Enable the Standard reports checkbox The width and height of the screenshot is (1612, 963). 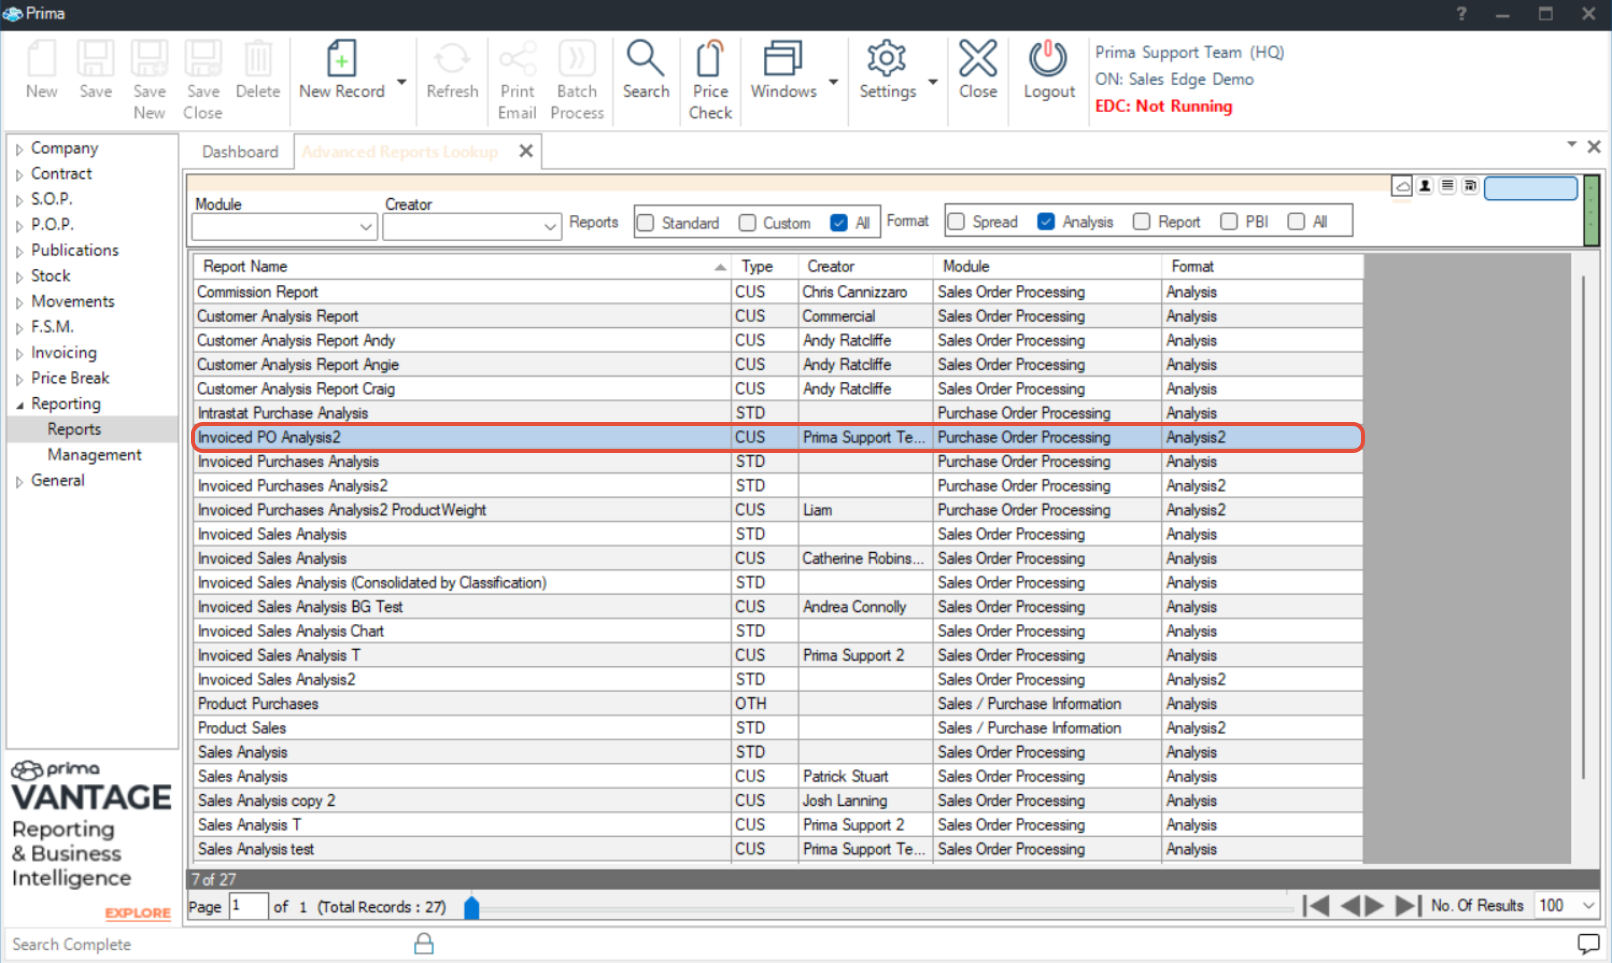pyautogui.click(x=646, y=222)
